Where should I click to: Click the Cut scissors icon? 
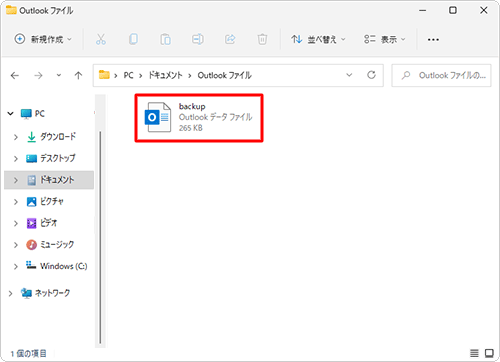[x=101, y=39]
